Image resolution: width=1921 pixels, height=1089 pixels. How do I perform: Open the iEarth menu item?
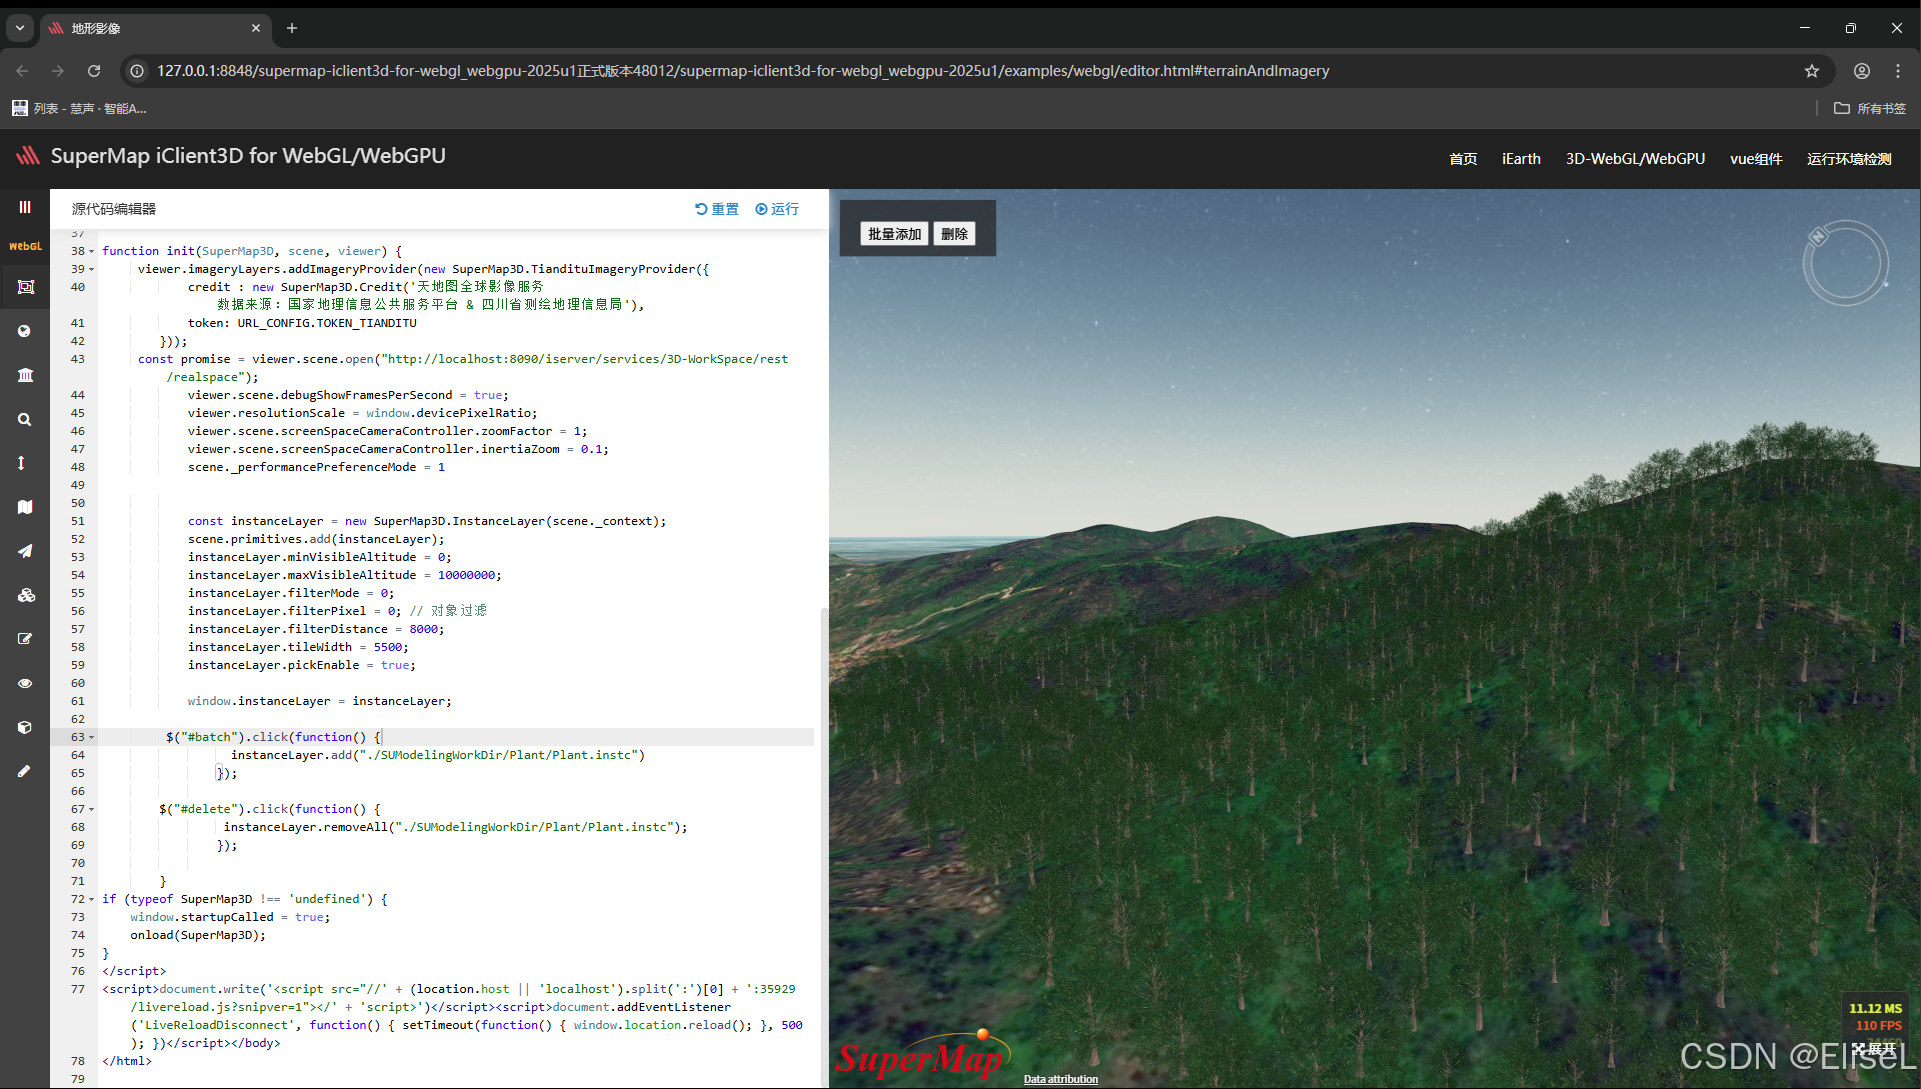[x=1521, y=159]
